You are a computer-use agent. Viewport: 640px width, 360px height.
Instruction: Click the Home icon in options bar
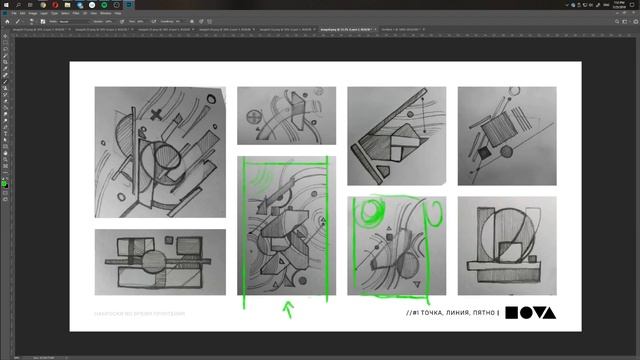(x=7, y=21)
